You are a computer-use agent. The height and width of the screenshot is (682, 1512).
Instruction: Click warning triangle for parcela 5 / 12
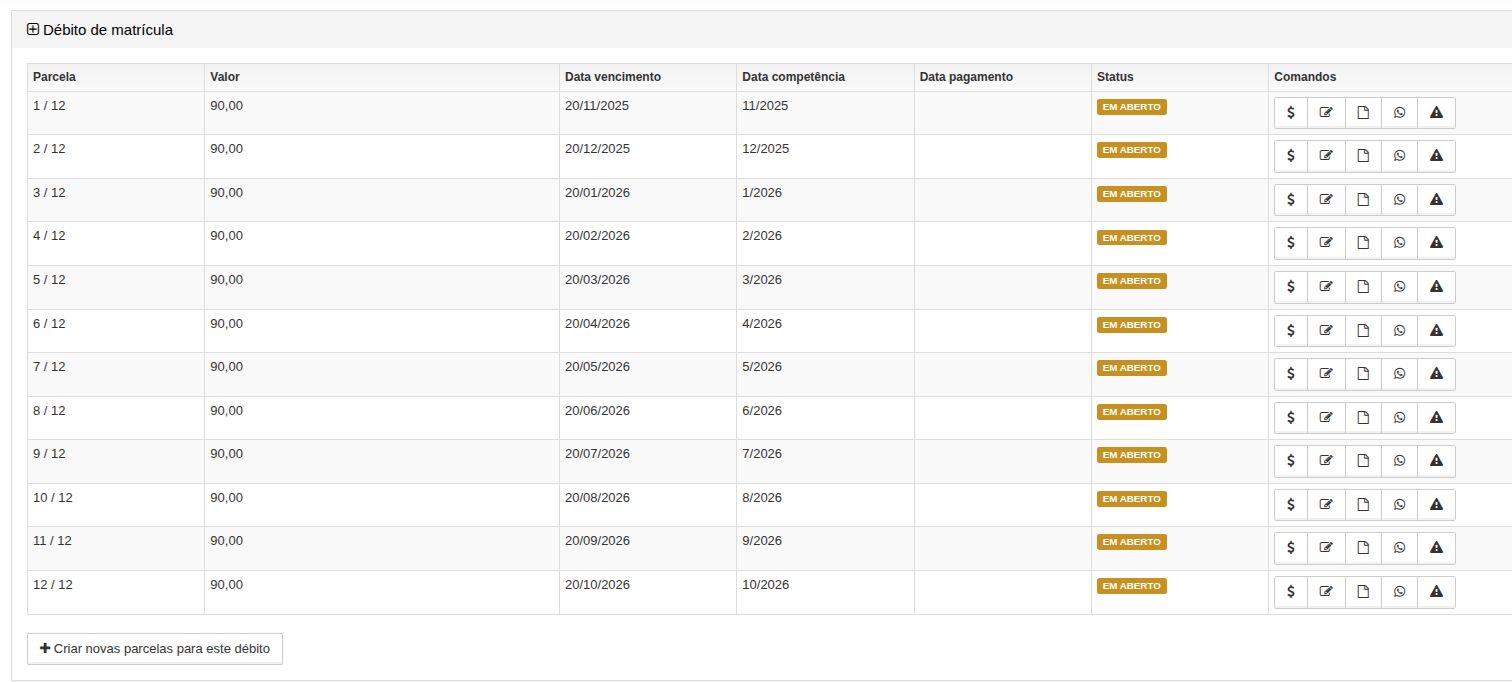(1436, 287)
